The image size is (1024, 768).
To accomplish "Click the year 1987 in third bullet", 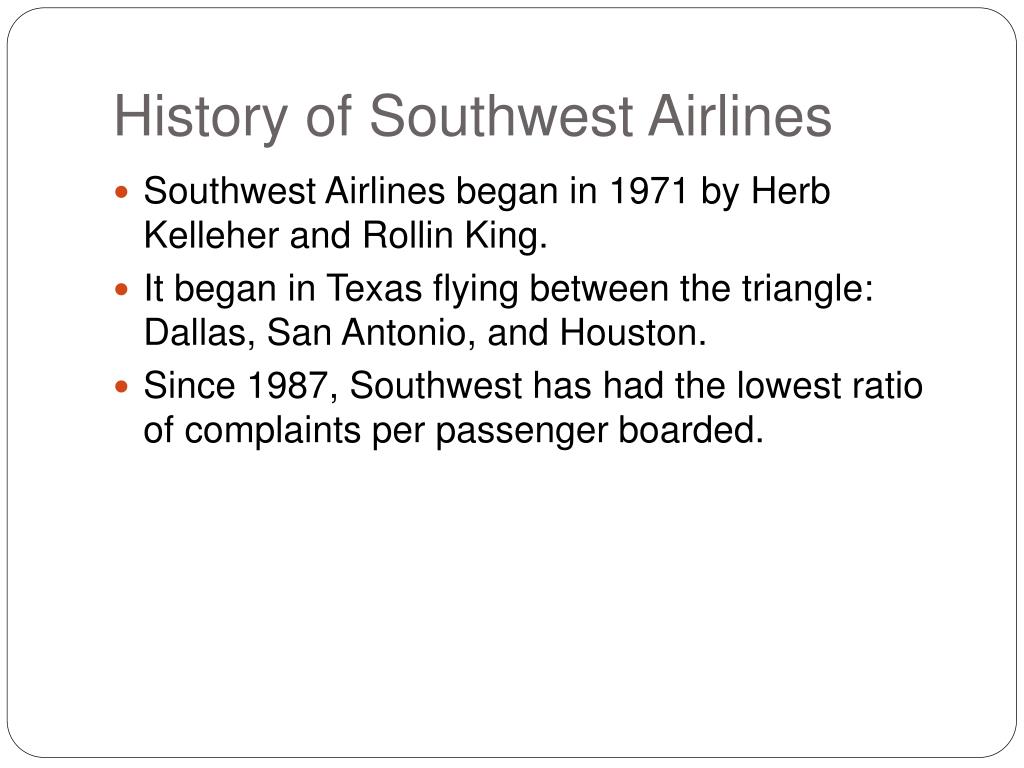I will click(x=287, y=385).
